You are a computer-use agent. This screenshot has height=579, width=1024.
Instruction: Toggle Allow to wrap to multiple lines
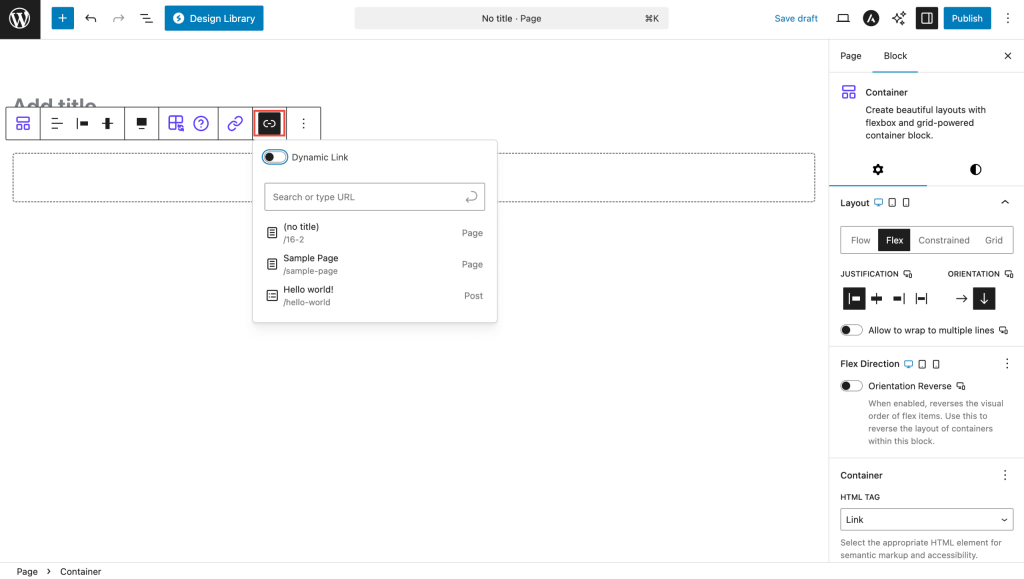click(851, 330)
